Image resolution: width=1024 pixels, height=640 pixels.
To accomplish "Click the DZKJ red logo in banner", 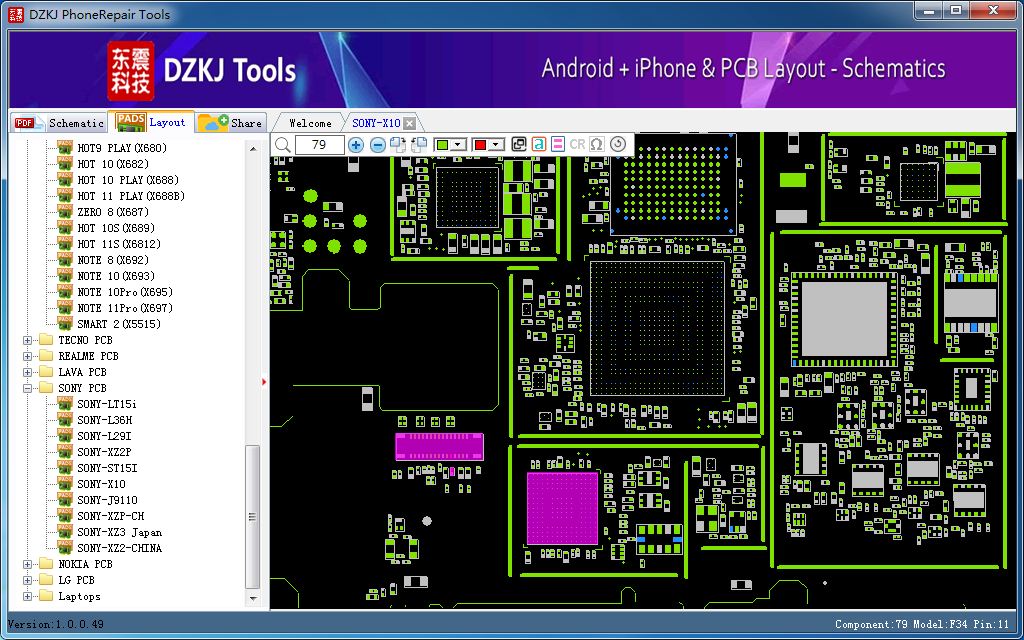I will (x=131, y=71).
